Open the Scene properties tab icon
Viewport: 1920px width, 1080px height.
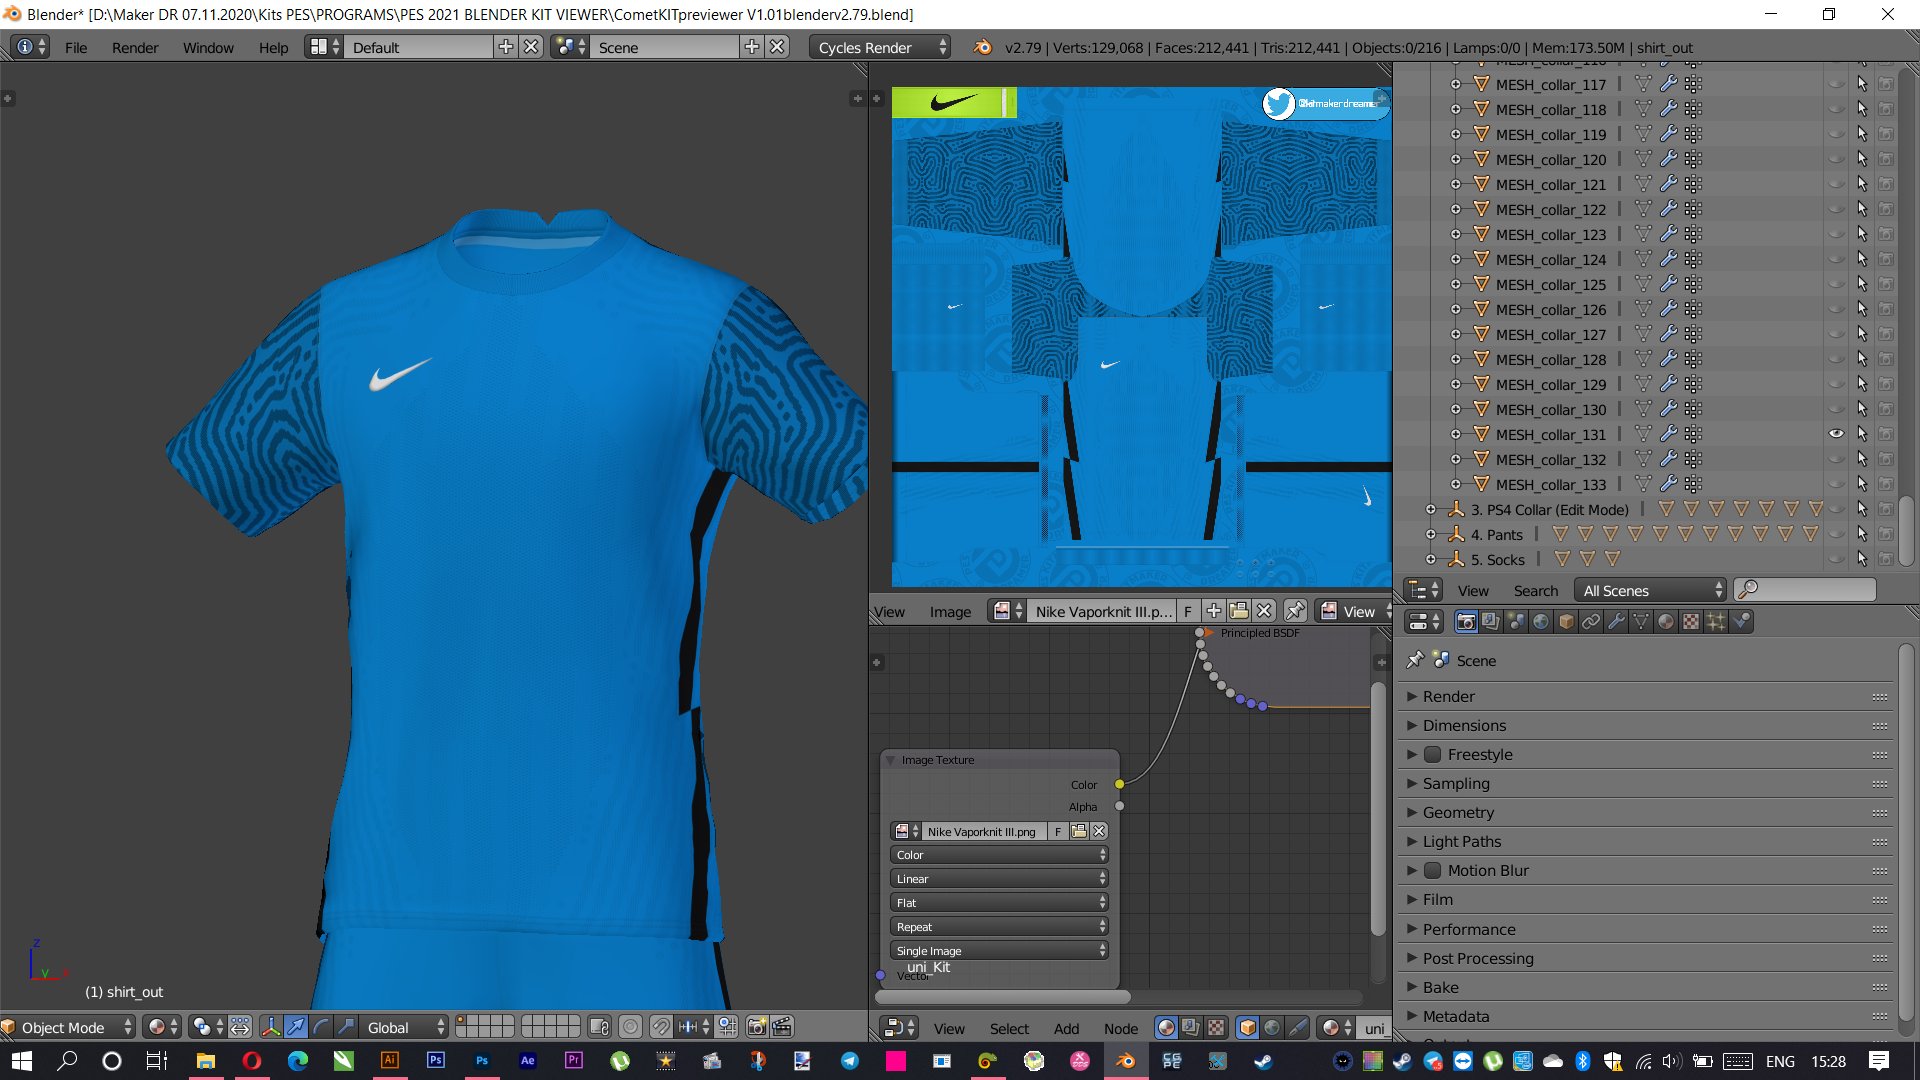(1516, 622)
